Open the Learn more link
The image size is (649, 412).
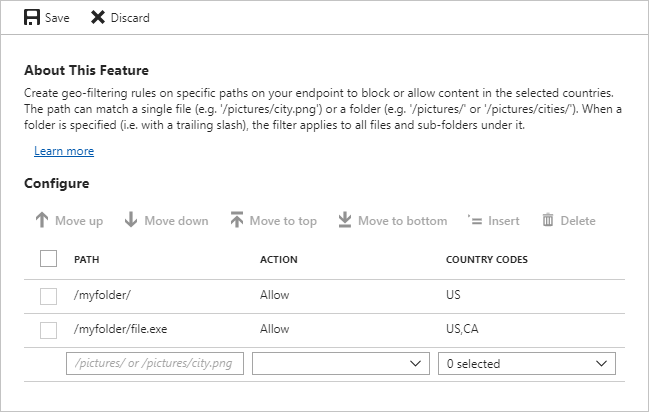coord(64,151)
